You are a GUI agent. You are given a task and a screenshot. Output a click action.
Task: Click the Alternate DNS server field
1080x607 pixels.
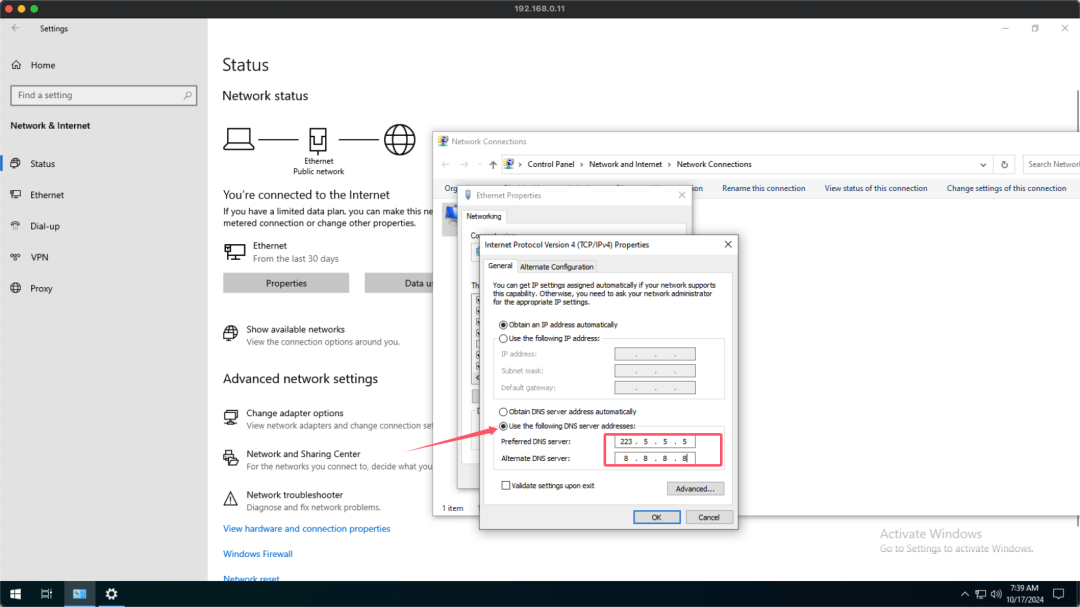654,458
